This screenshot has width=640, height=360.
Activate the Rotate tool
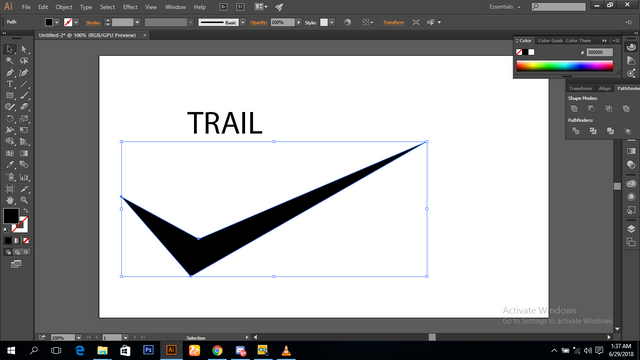tap(10, 119)
